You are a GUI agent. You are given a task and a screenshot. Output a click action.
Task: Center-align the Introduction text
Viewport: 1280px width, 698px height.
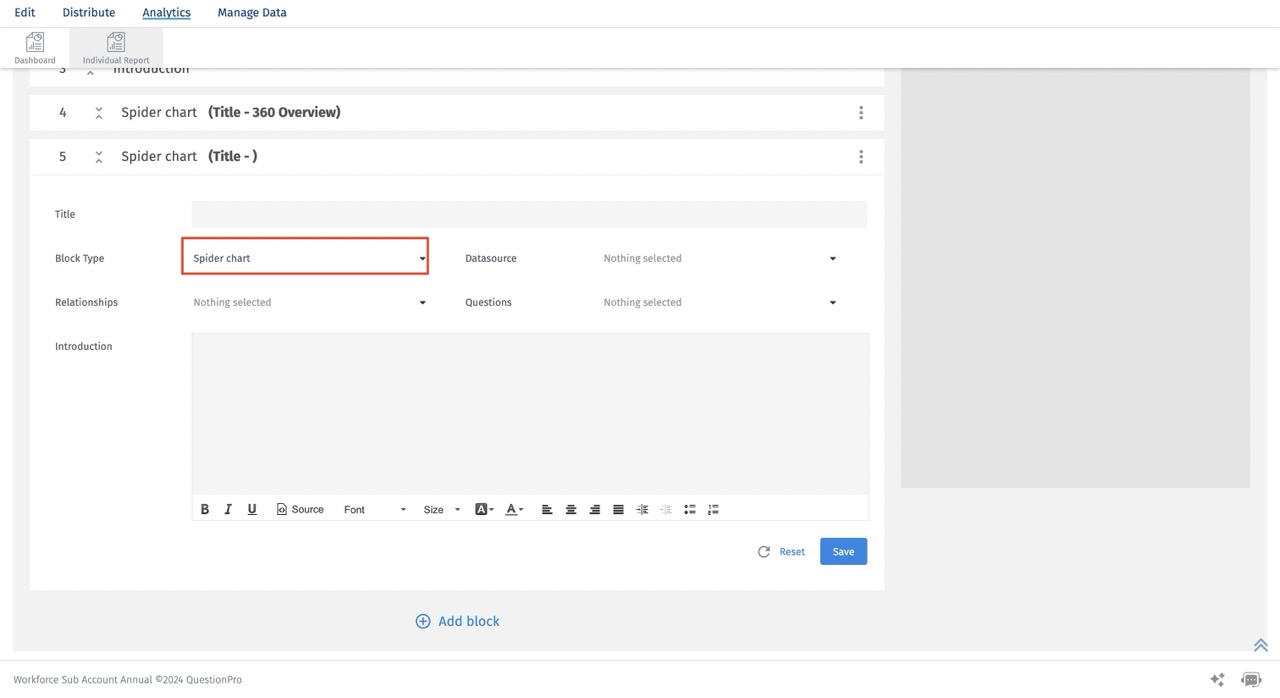(571, 509)
